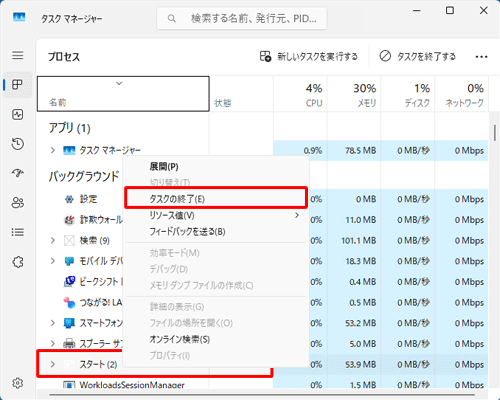Open the Startup apps sidebar icon
Image resolution: width=500 pixels, height=400 pixels.
18,173
